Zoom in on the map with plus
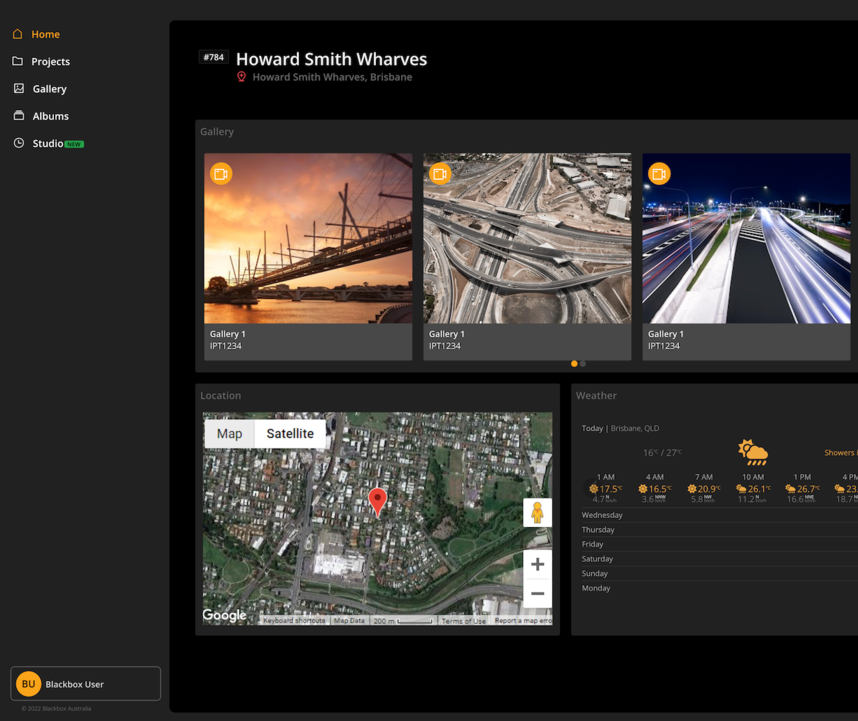The height and width of the screenshot is (721, 858). click(537, 564)
